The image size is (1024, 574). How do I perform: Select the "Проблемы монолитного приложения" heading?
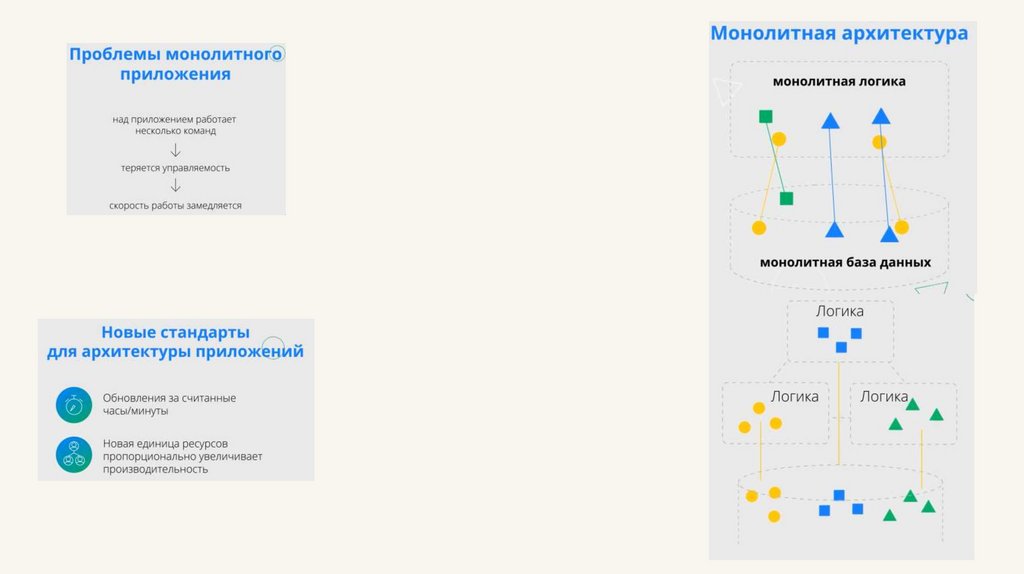click(176, 63)
